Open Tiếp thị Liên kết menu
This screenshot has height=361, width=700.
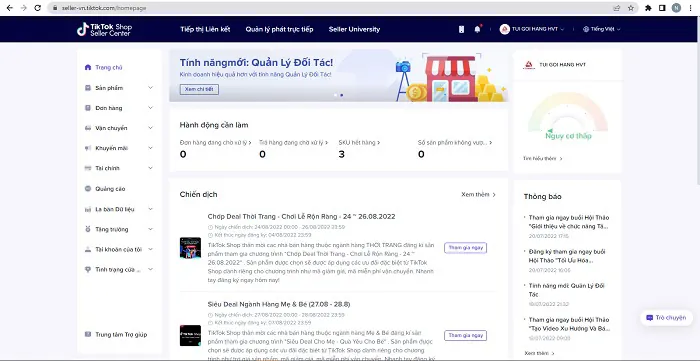pos(205,29)
